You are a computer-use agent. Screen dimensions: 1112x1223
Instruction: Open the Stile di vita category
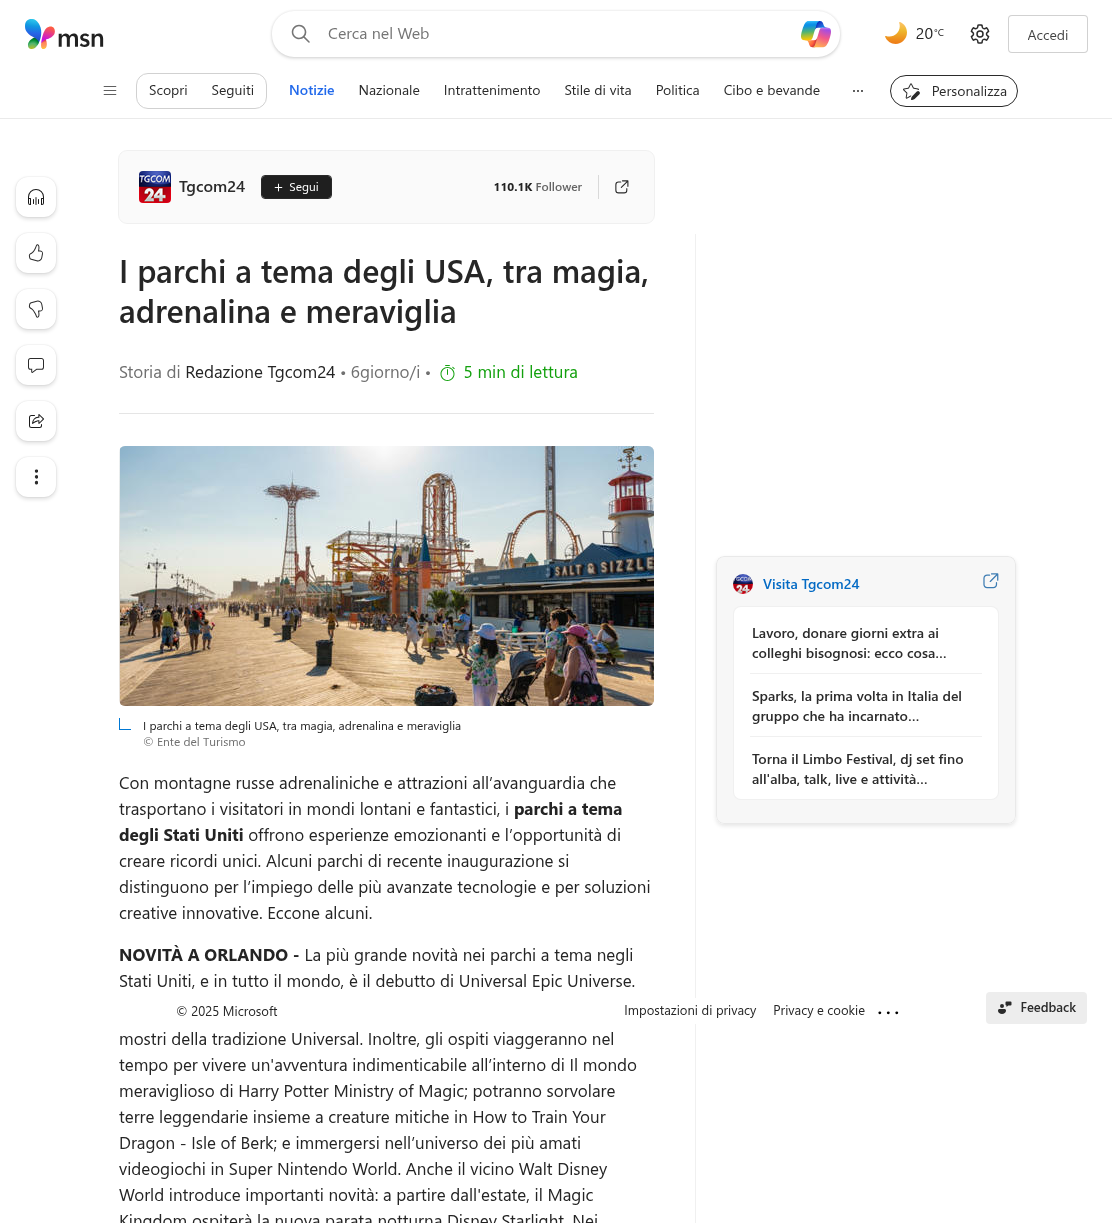[598, 90]
